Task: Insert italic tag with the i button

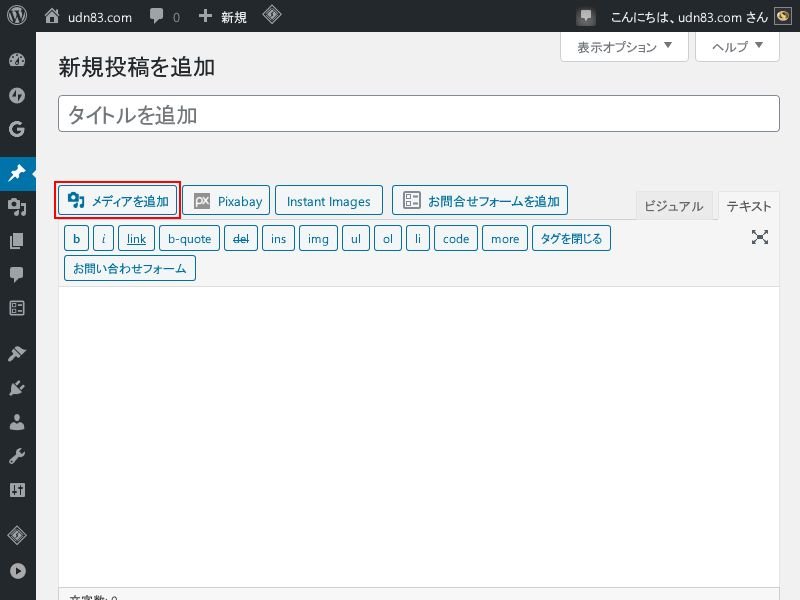Action: point(104,238)
